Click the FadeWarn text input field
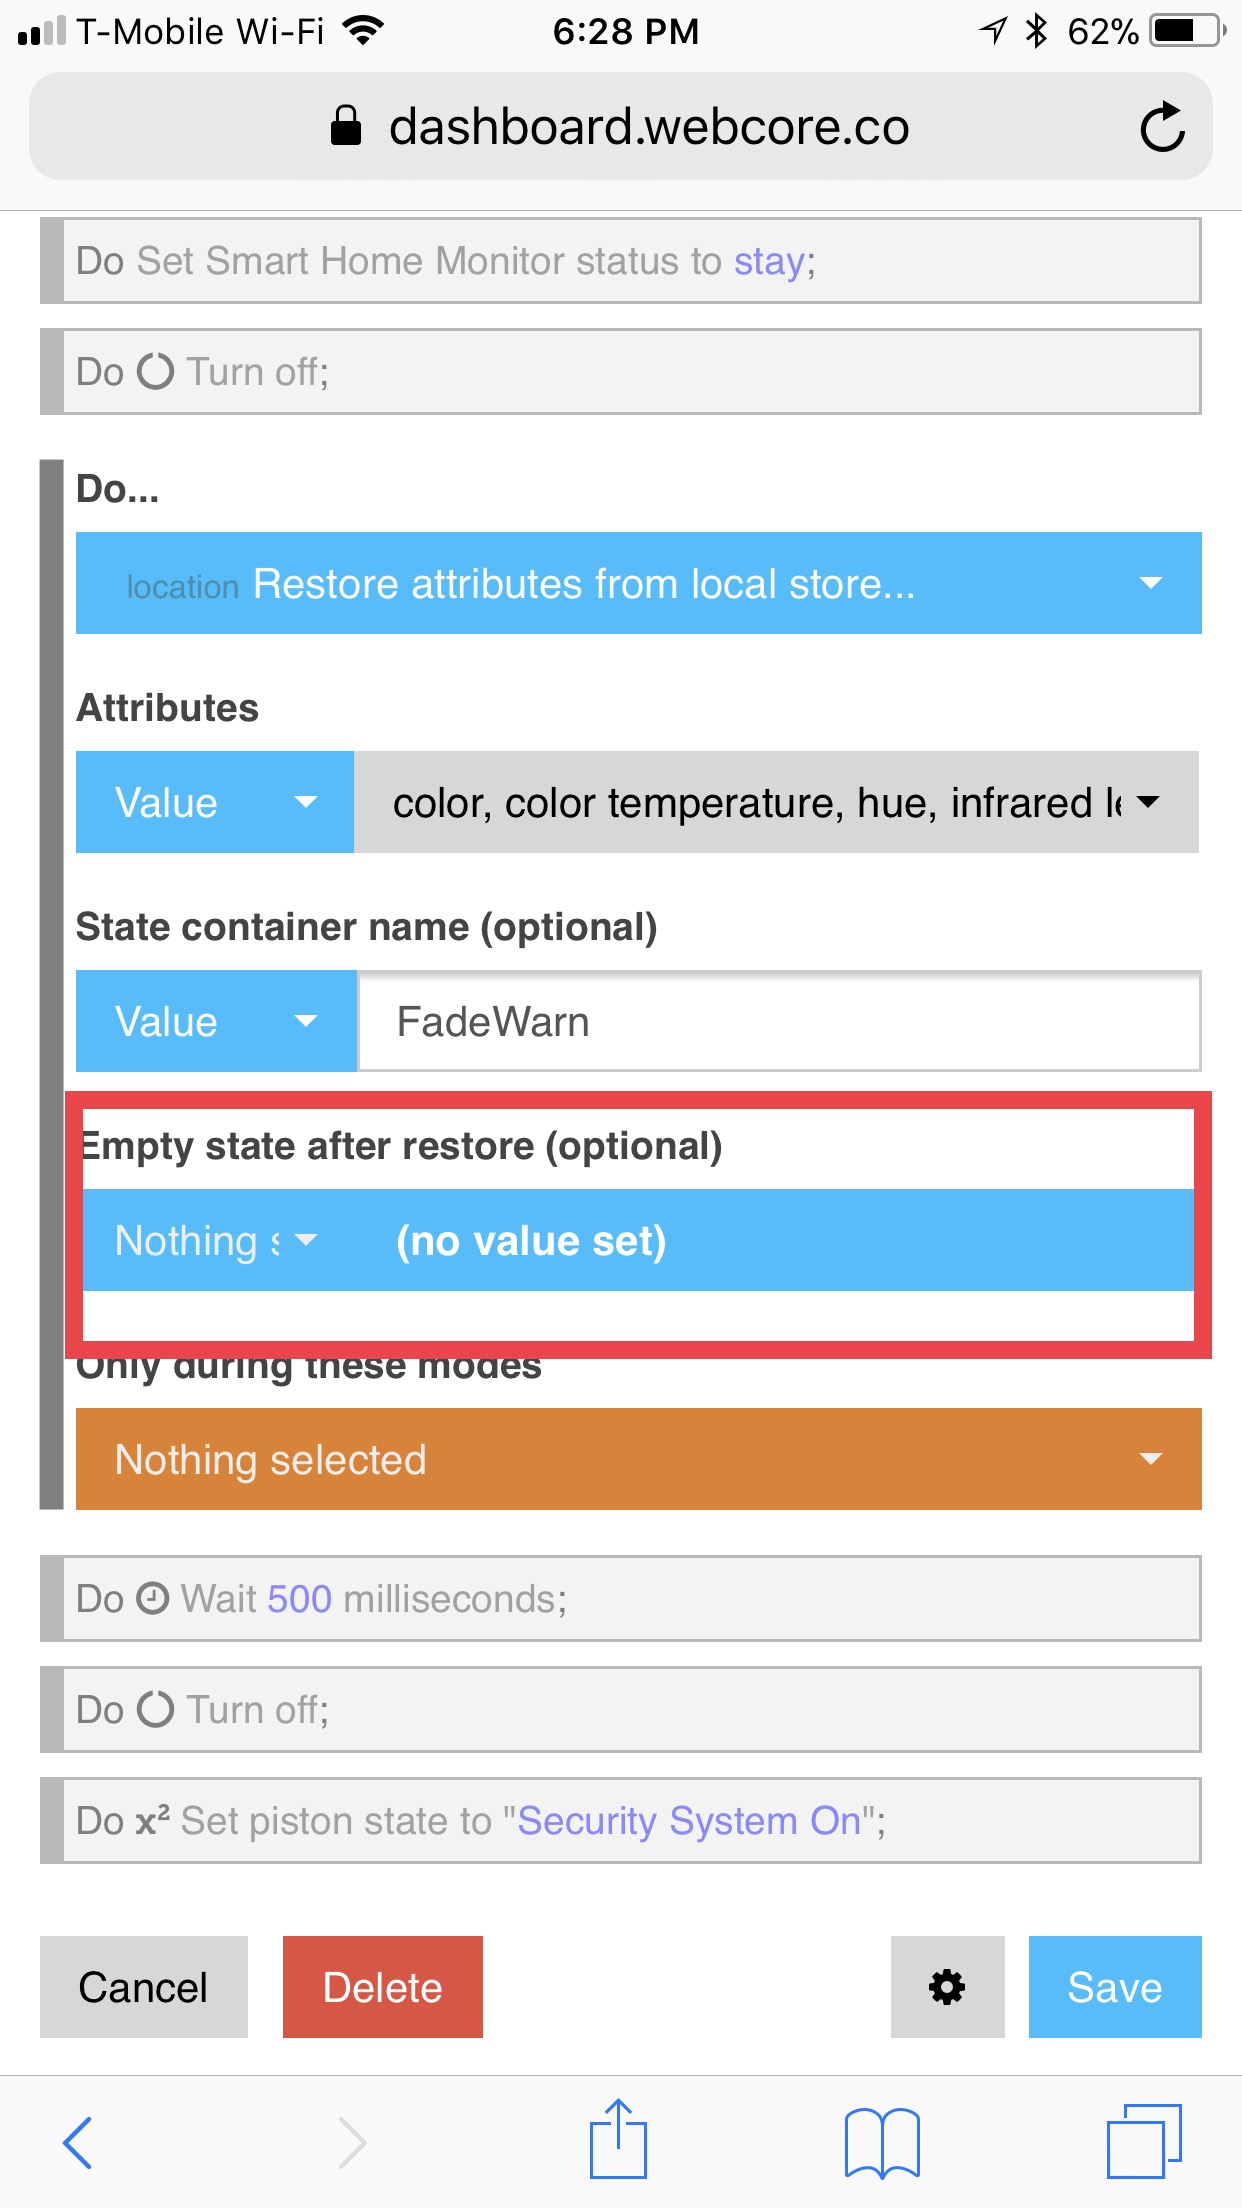Viewport: 1242px width, 2208px height. coord(780,1021)
